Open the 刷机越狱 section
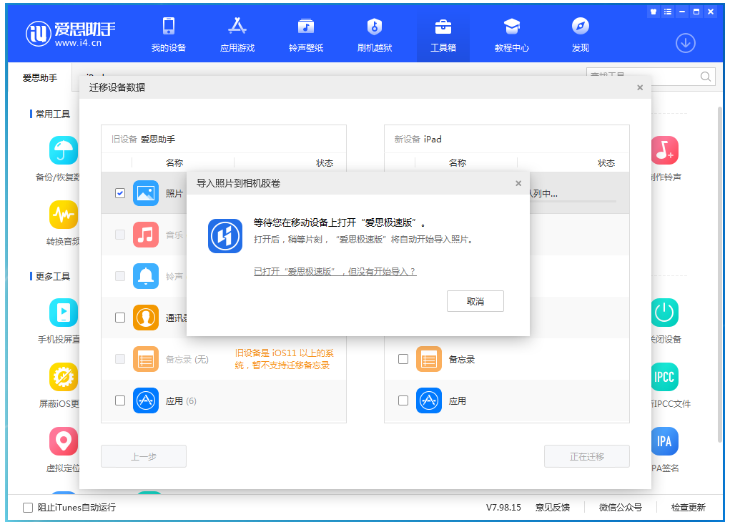735x525 pixels. tap(374, 35)
